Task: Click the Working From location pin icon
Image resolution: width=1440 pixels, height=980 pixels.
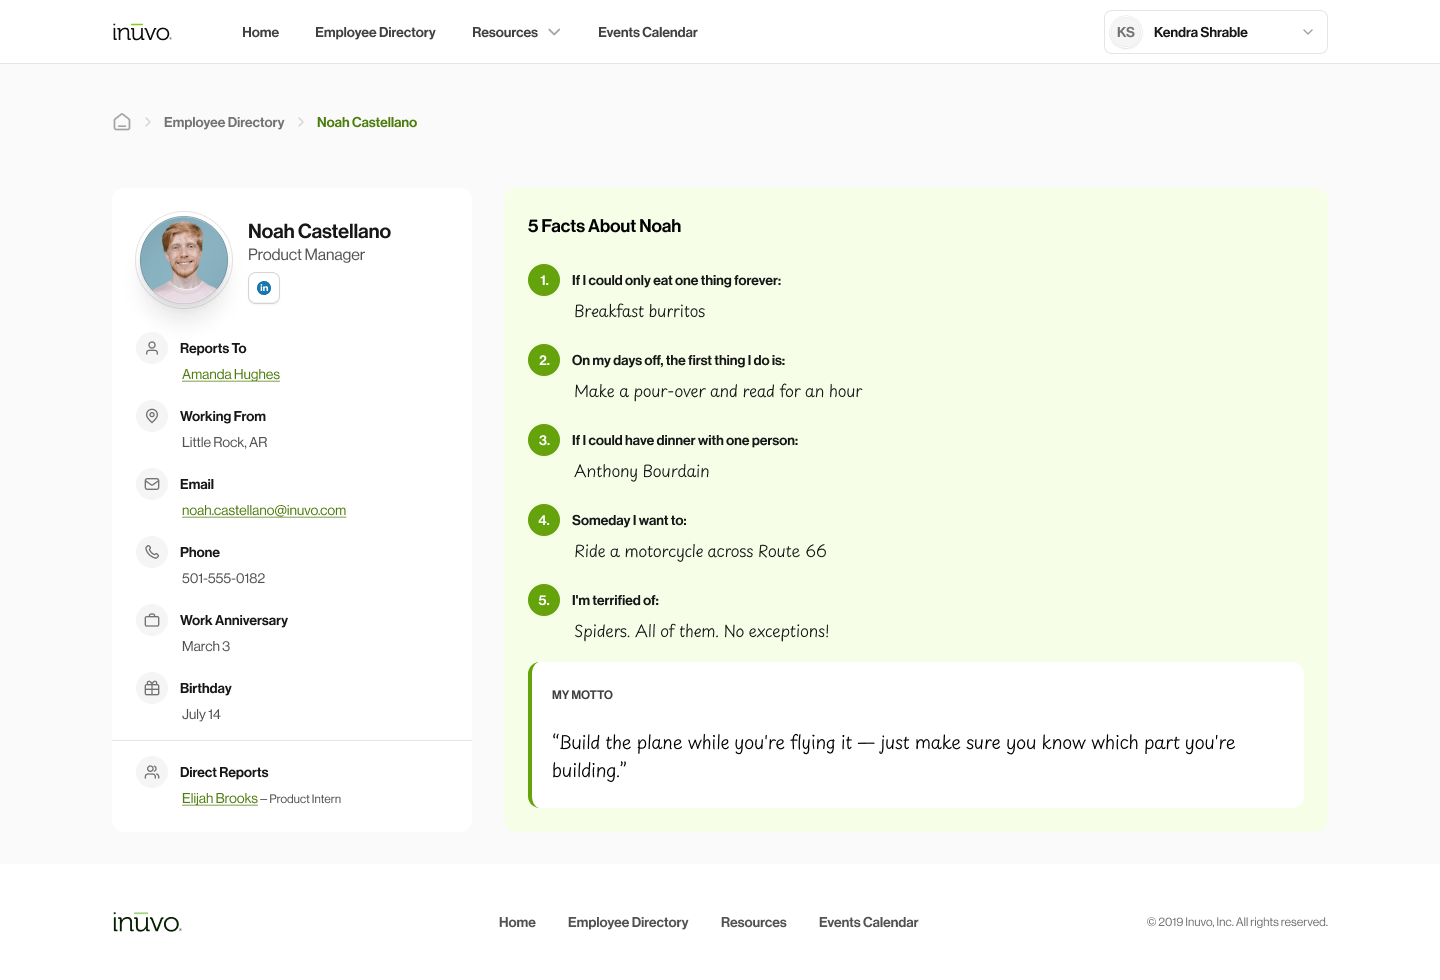Action: tap(152, 416)
